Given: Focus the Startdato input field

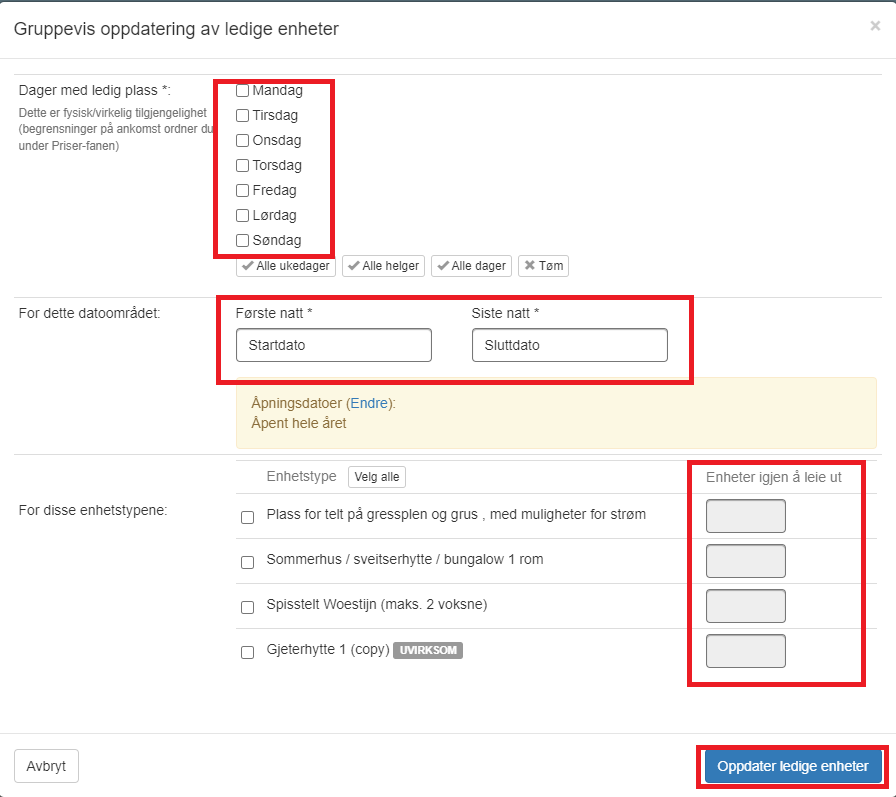Looking at the screenshot, I should pos(334,345).
